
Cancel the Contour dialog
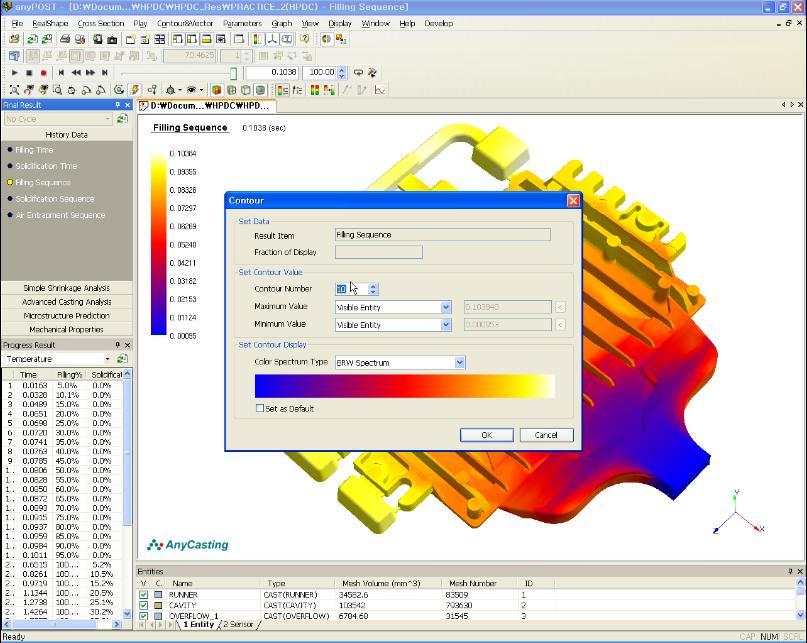[546, 435]
